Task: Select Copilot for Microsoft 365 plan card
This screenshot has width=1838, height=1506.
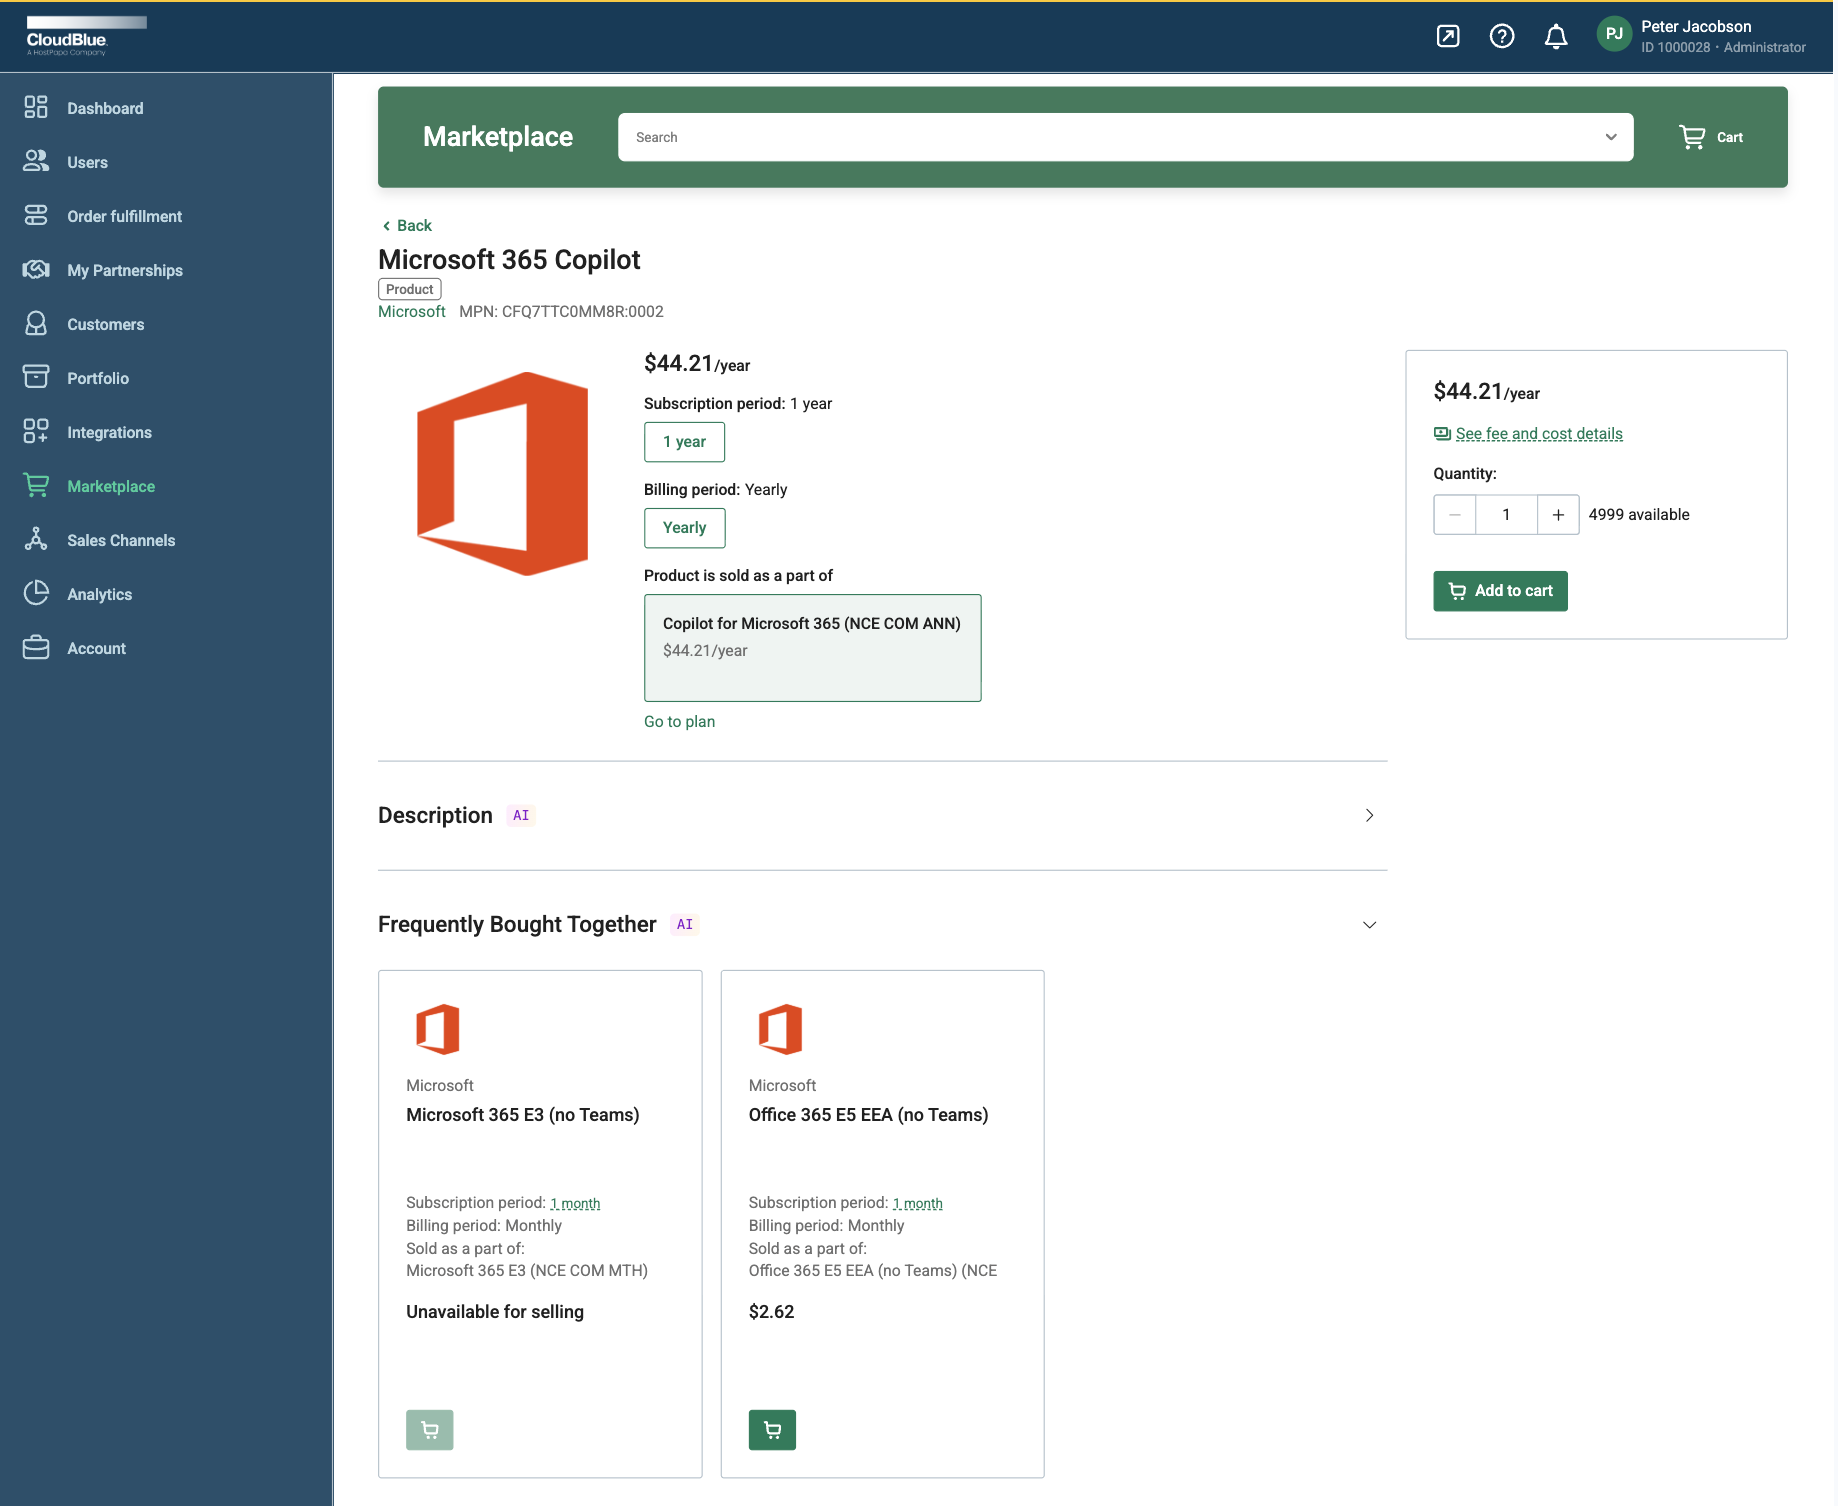Action: [812, 647]
